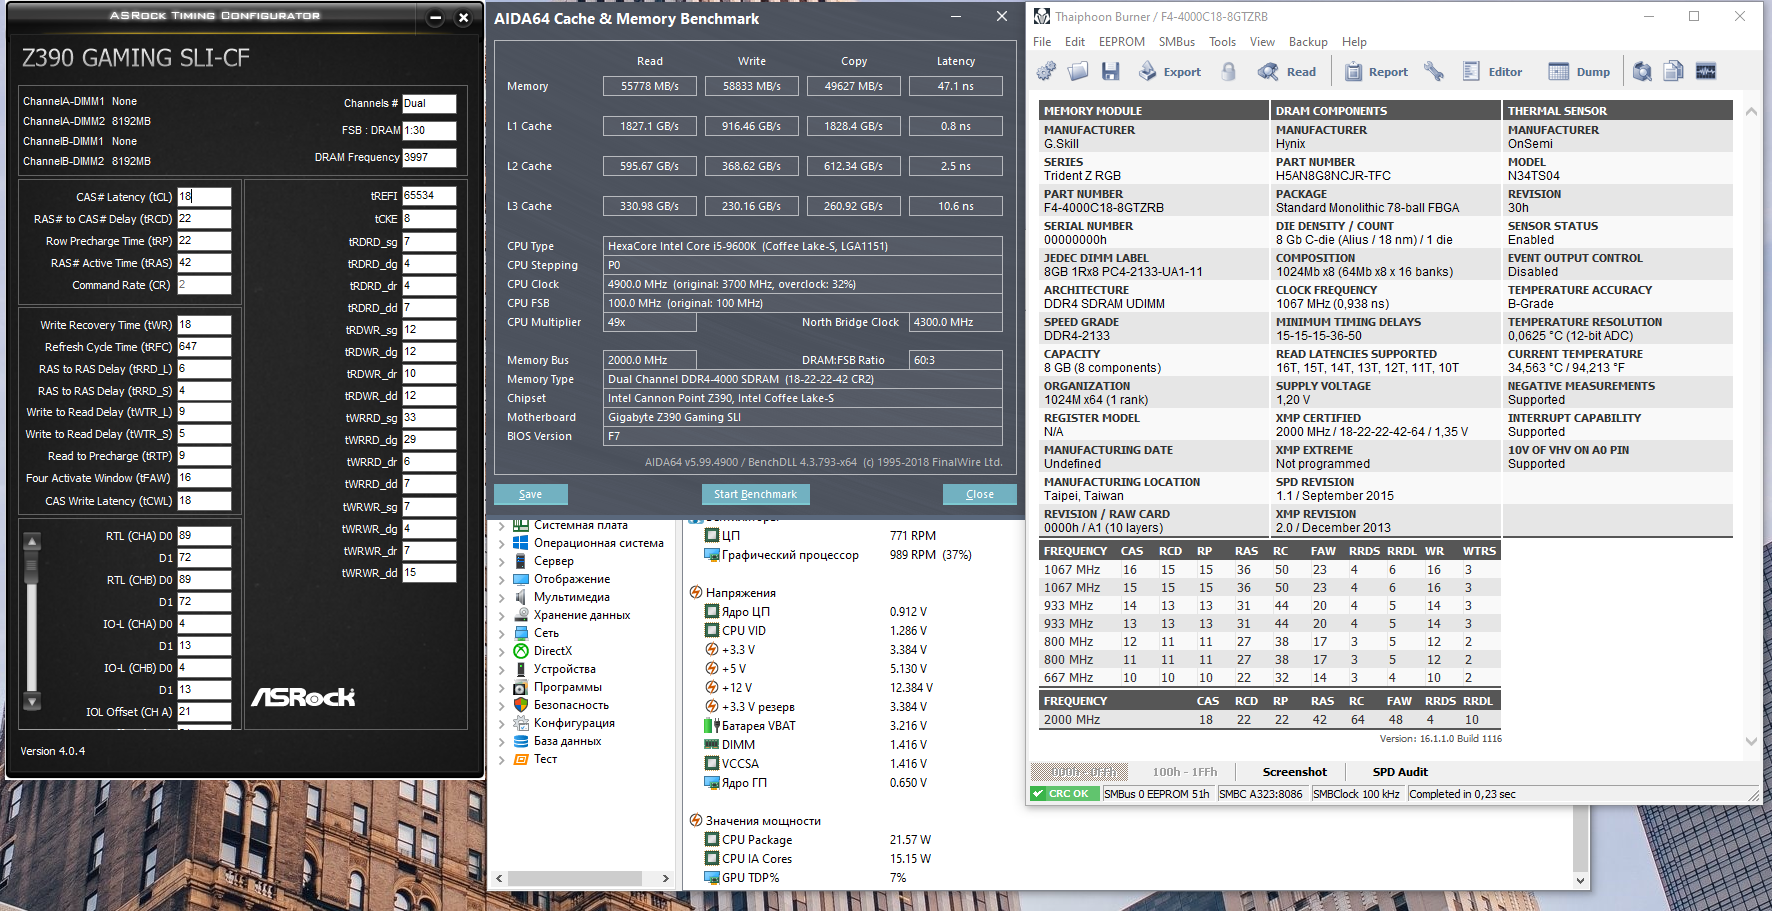Image resolution: width=1772 pixels, height=911 pixels.
Task: Switch to the SPD Audit tab
Action: tap(1400, 772)
